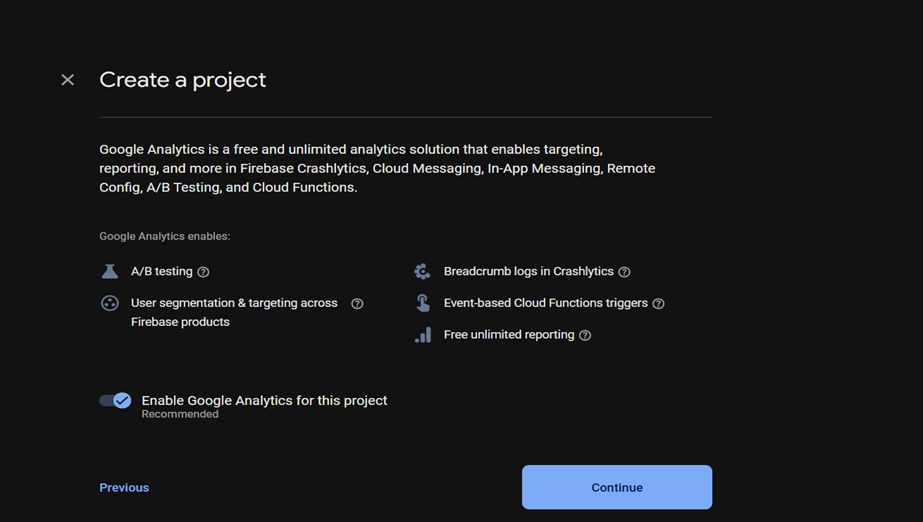Click the A/B testing flask icon
Screen dimensions: 923x522
109,271
